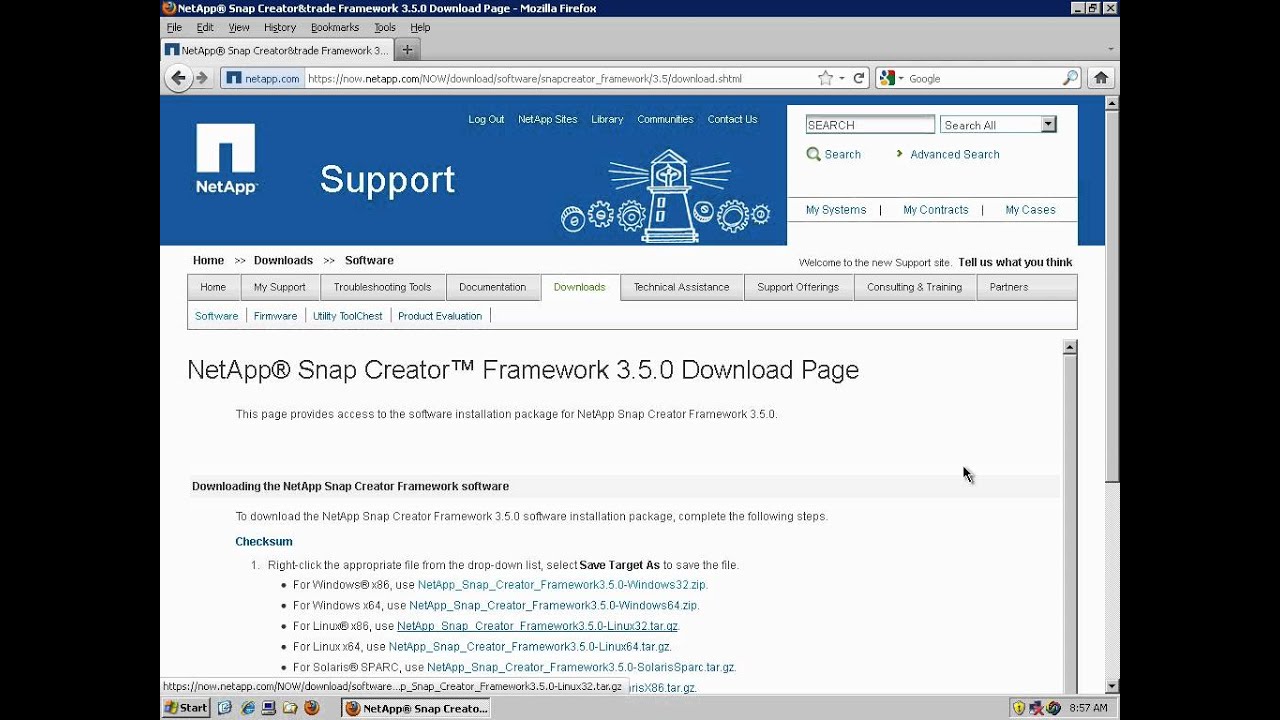
Task: Go back with the browser Back arrow
Action: click(x=179, y=78)
